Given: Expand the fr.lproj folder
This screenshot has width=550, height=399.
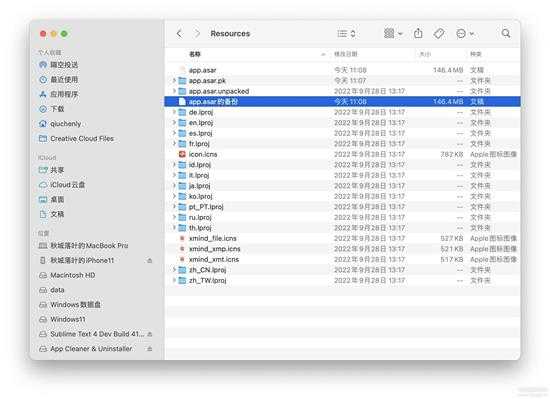Looking at the screenshot, I should 174,144.
